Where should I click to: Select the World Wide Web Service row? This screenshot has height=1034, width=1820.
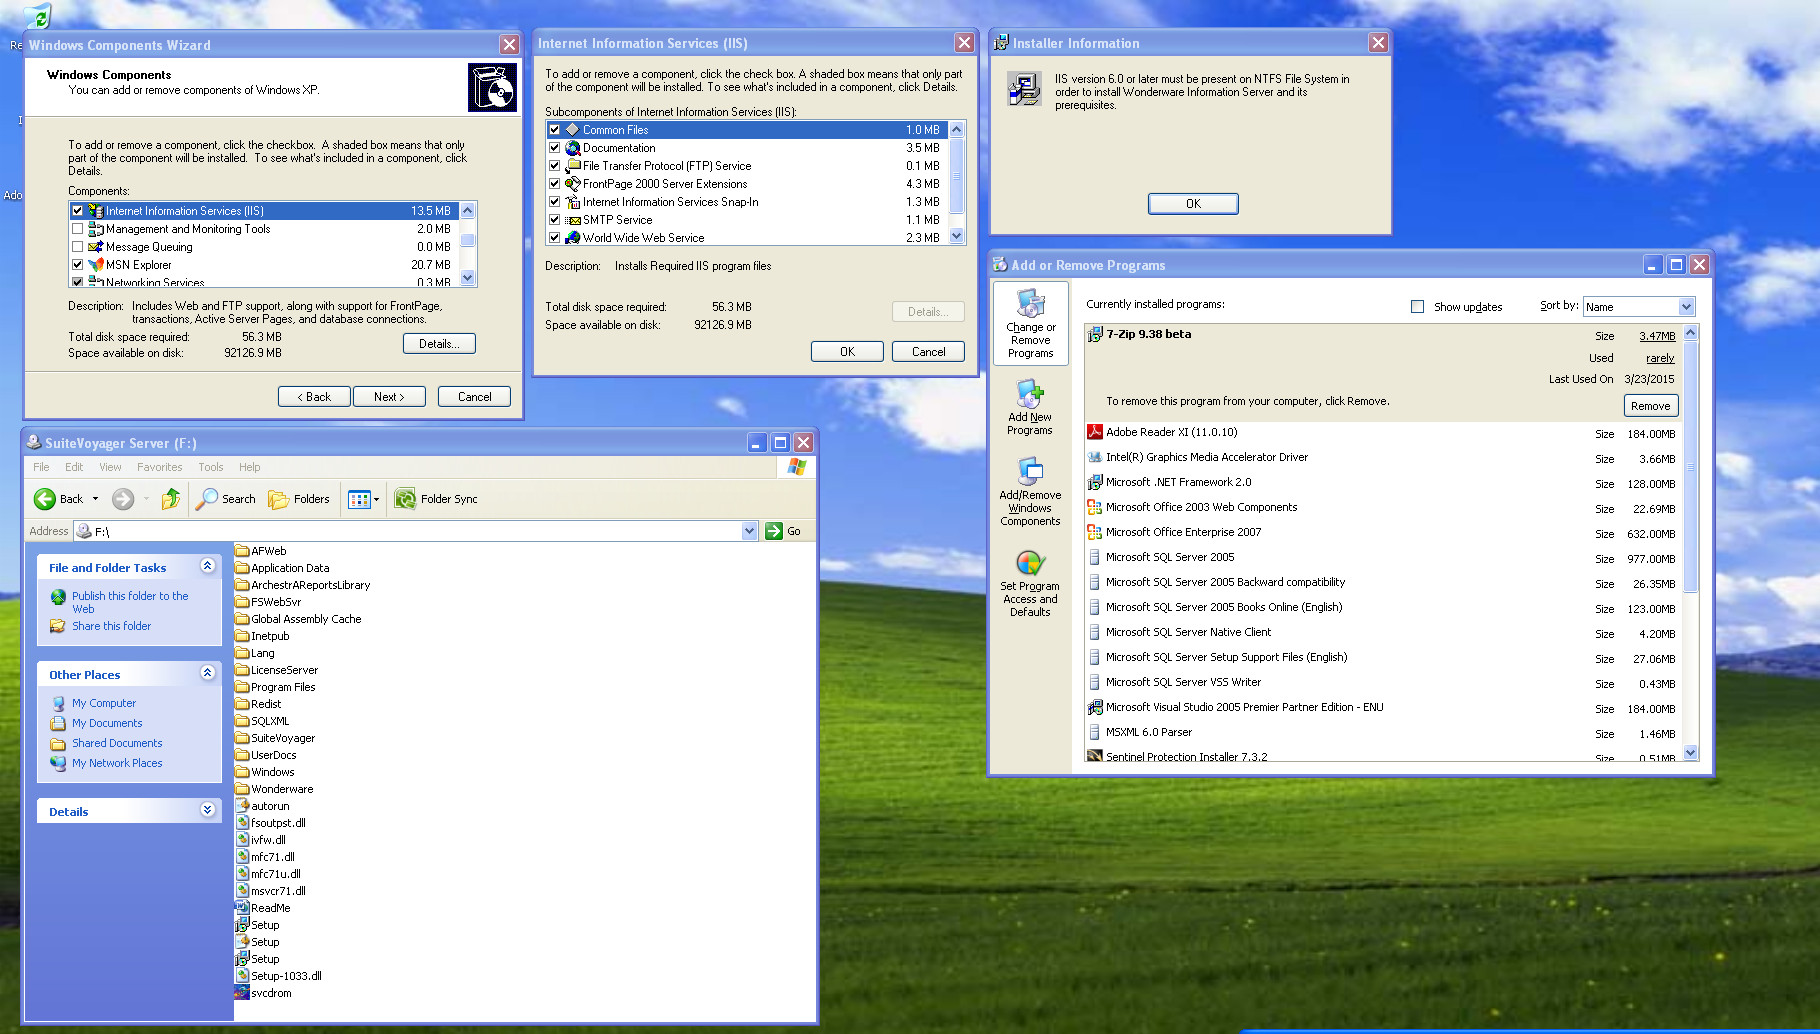click(x=746, y=238)
